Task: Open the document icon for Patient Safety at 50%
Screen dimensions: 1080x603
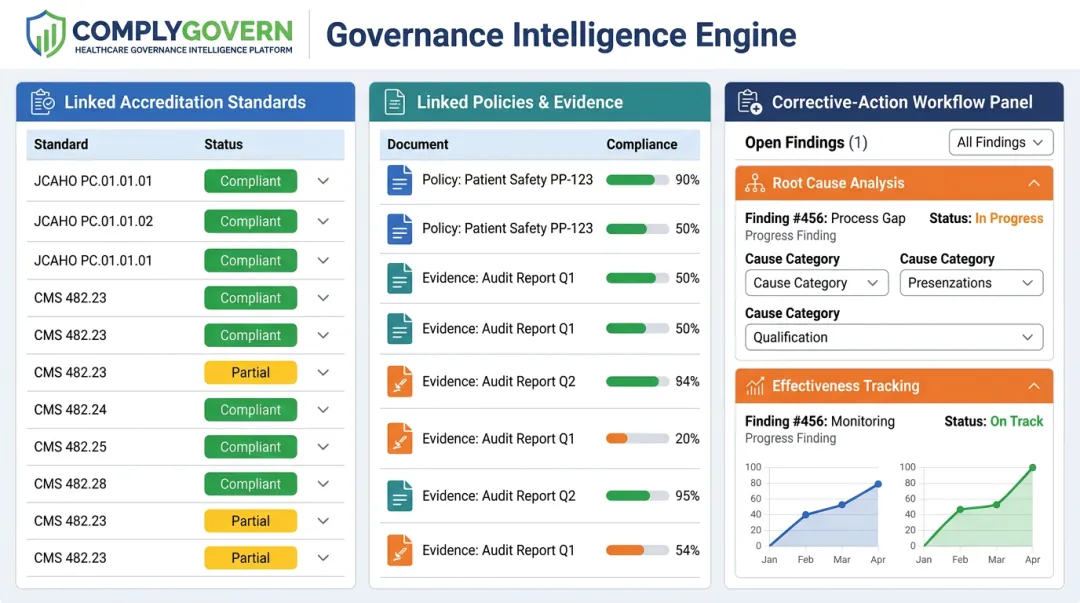Action: pyautogui.click(x=399, y=229)
